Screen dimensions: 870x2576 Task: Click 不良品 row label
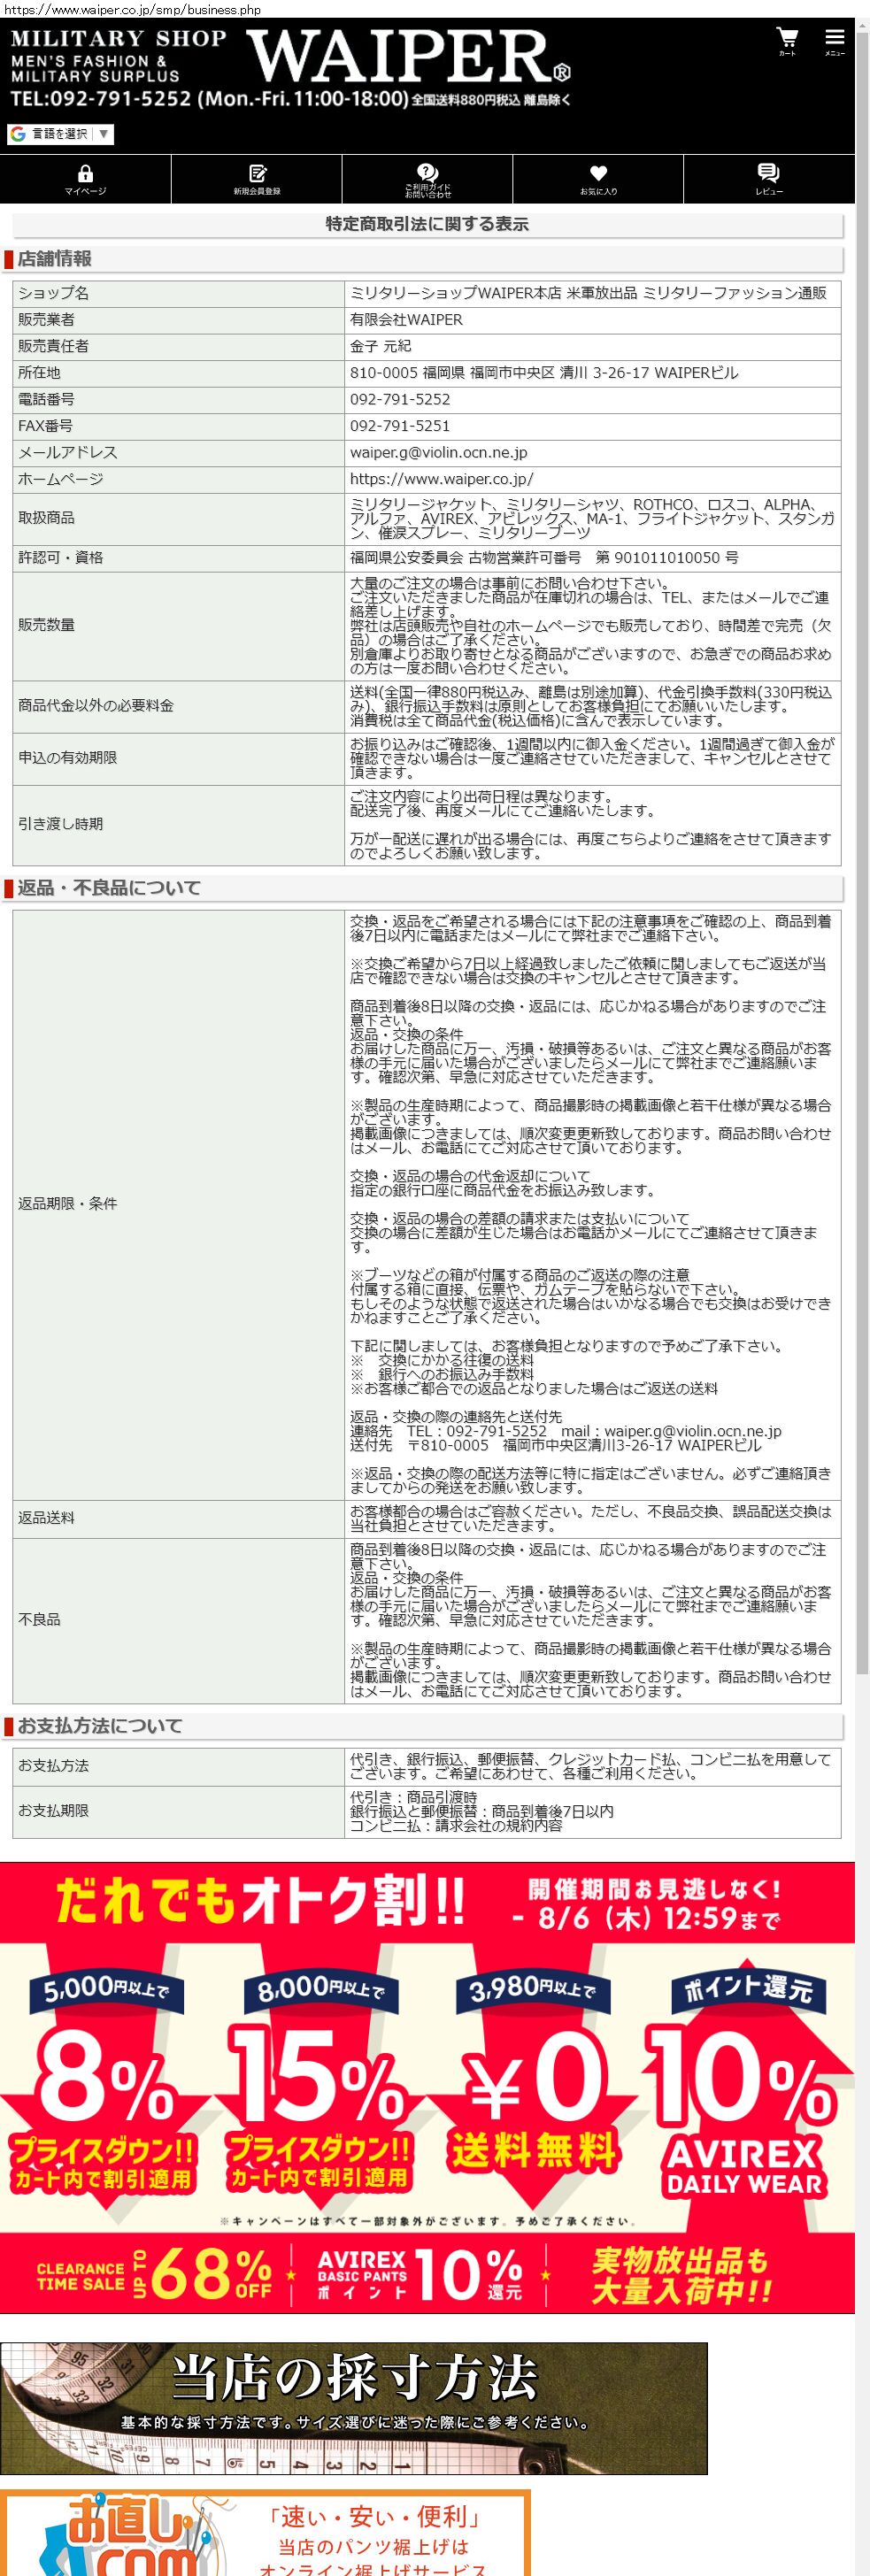pyautogui.click(x=39, y=1619)
